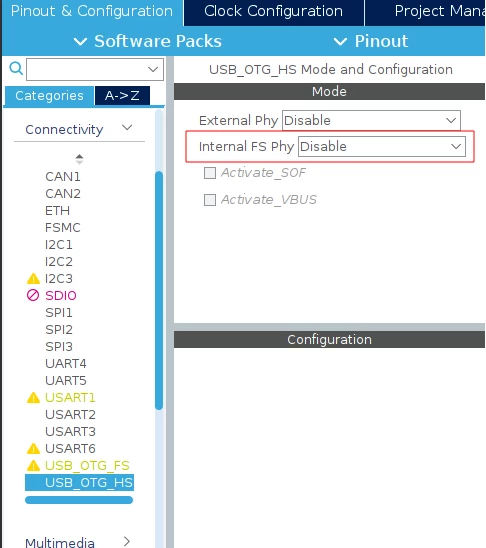The image size is (486, 548).
Task: Select the A->Z view tab
Action: point(122,95)
